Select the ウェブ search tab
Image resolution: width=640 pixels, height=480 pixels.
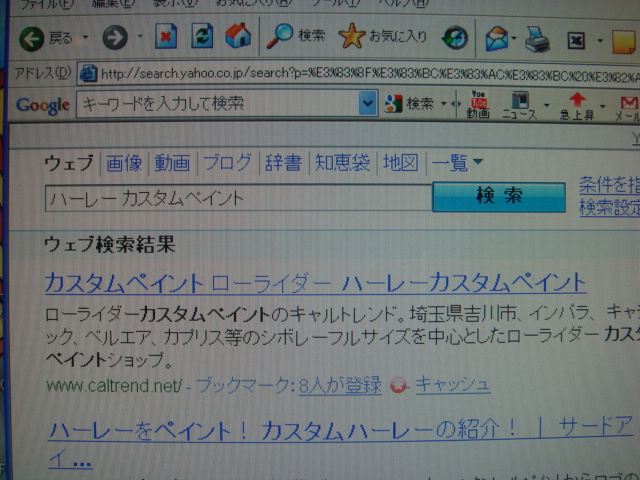pyautogui.click(x=69, y=163)
